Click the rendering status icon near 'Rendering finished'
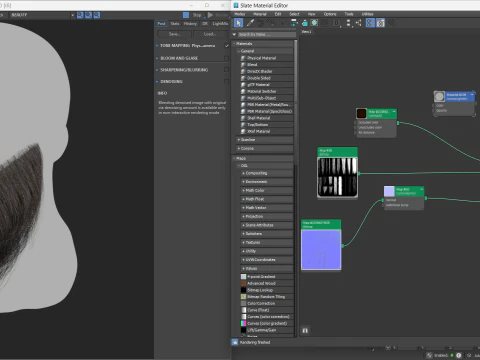The image size is (480, 360). coord(235,342)
